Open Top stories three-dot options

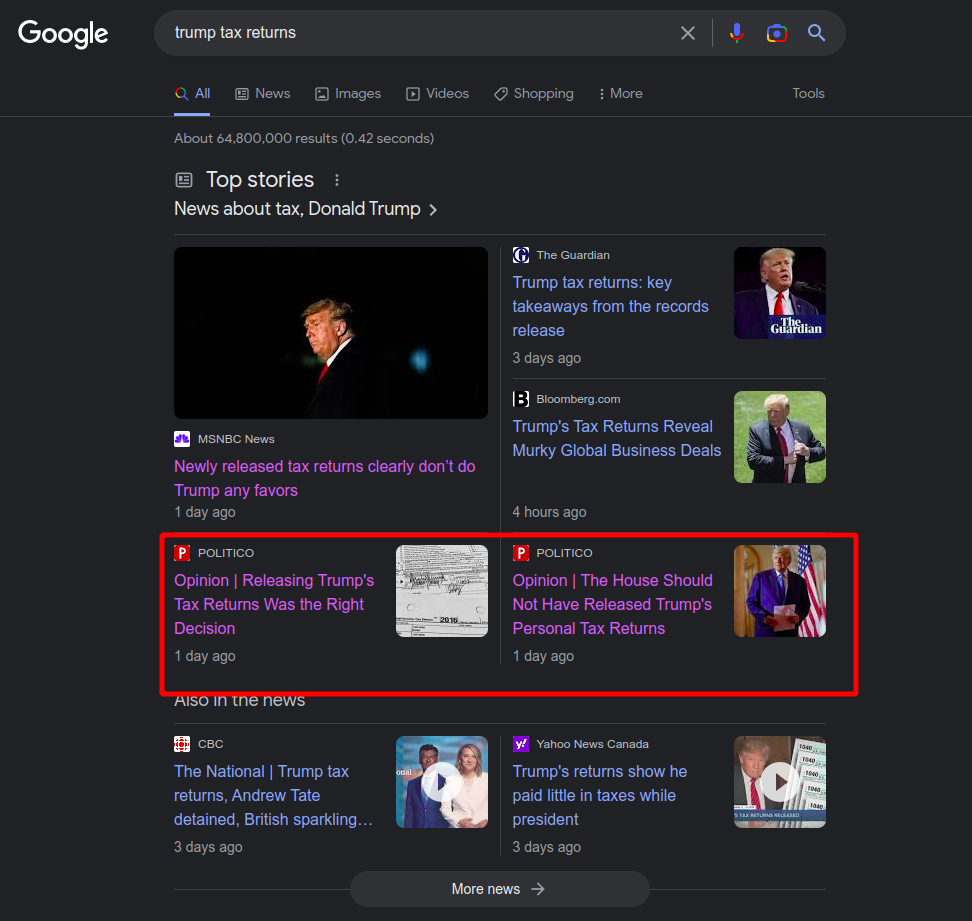[337, 180]
